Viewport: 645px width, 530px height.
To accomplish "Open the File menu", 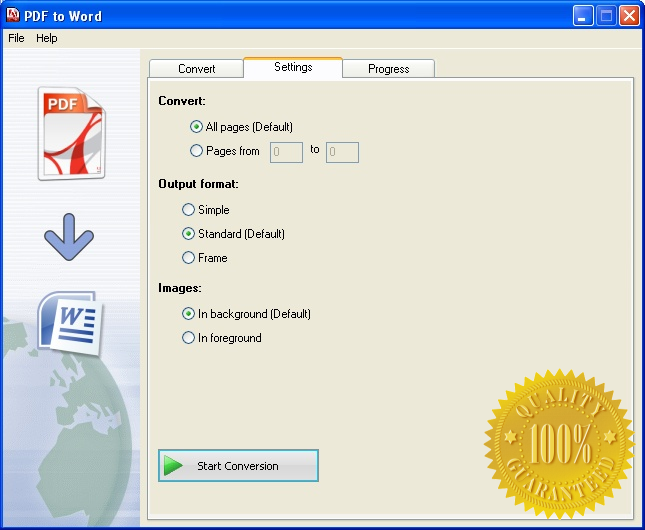I will (x=16, y=38).
